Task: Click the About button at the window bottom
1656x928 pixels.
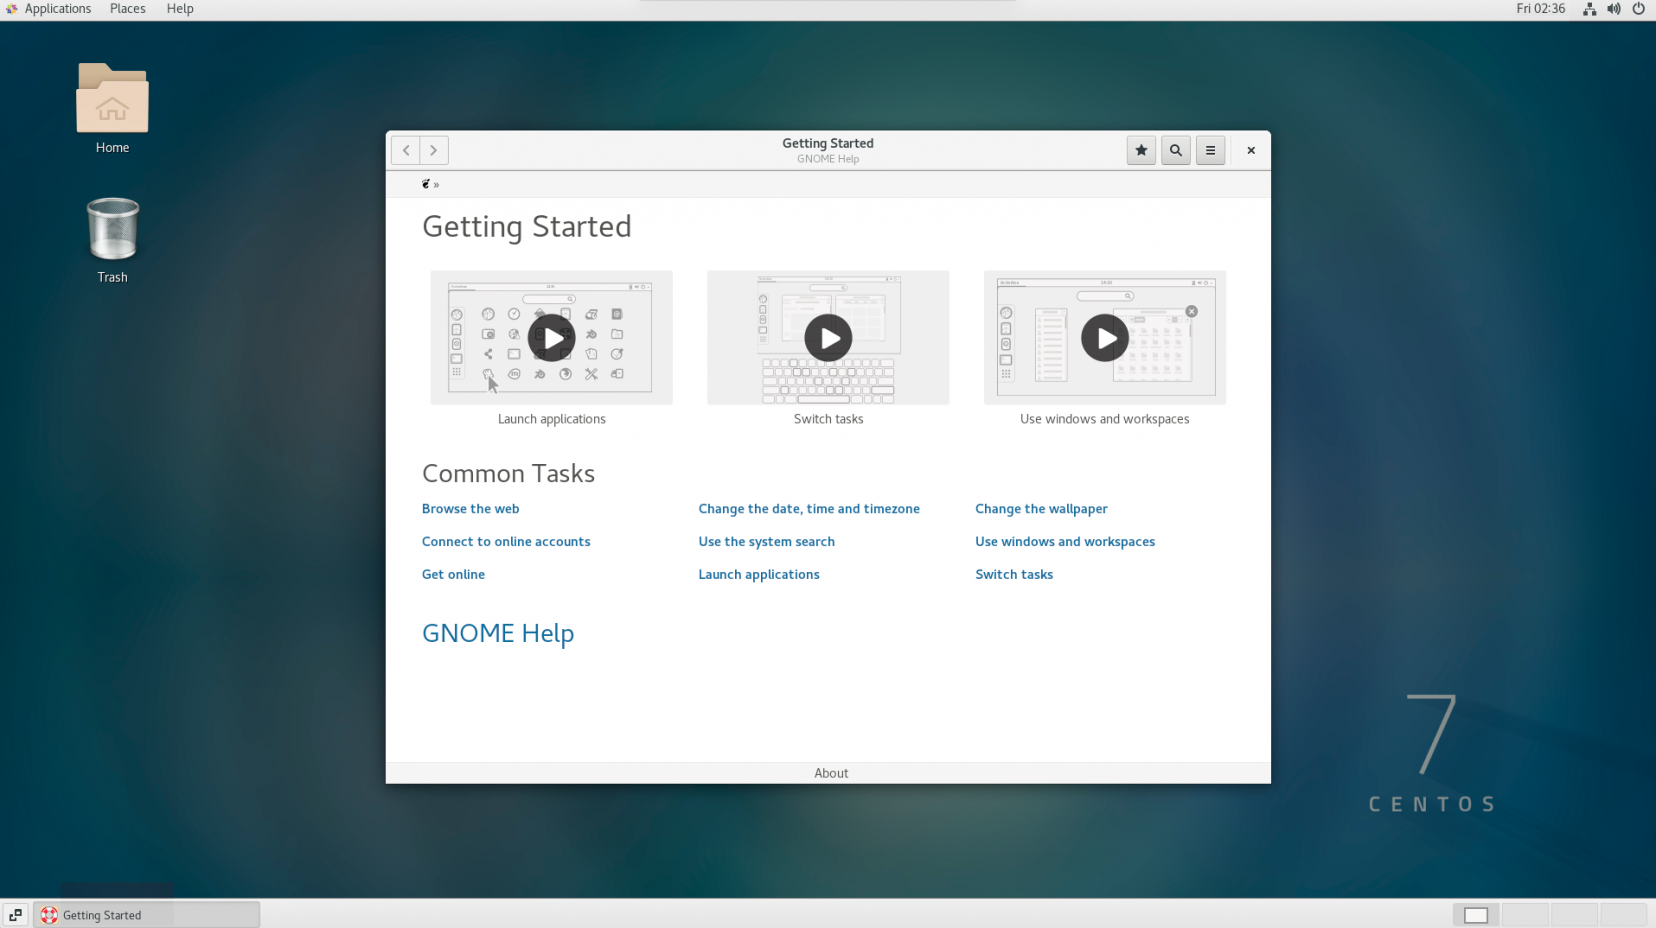Action: (830, 772)
